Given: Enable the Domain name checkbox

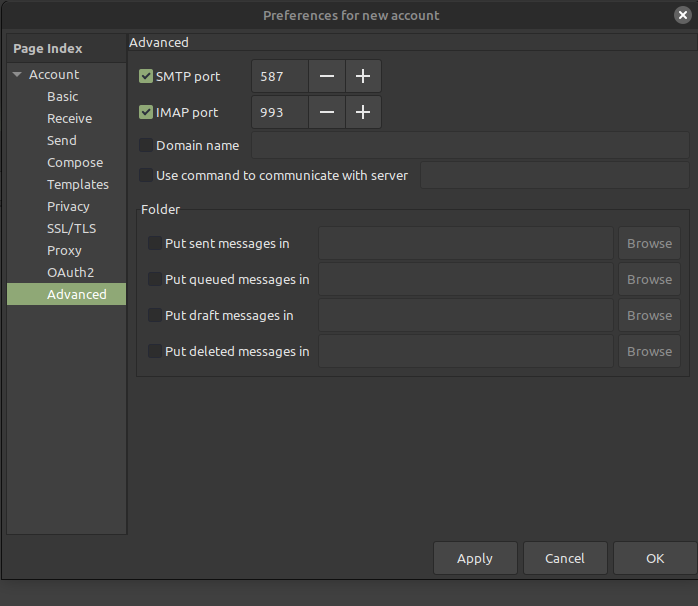Looking at the screenshot, I should click(x=146, y=145).
